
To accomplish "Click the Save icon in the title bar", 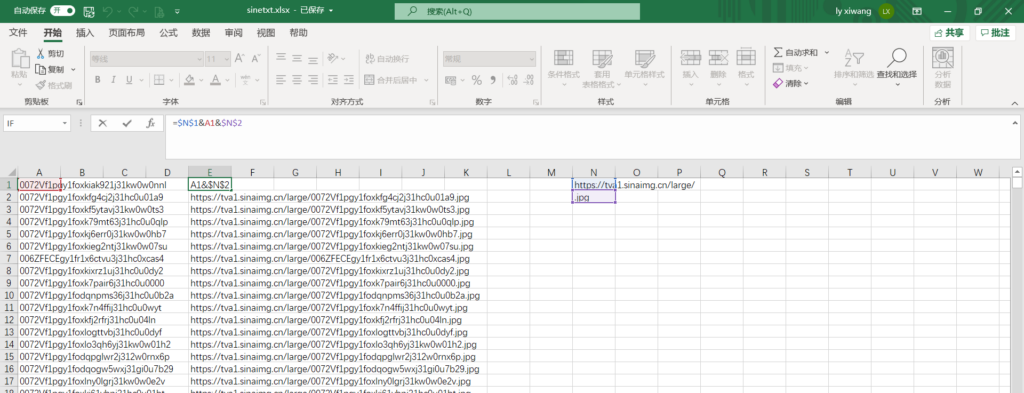I will pyautogui.click(x=89, y=12).
